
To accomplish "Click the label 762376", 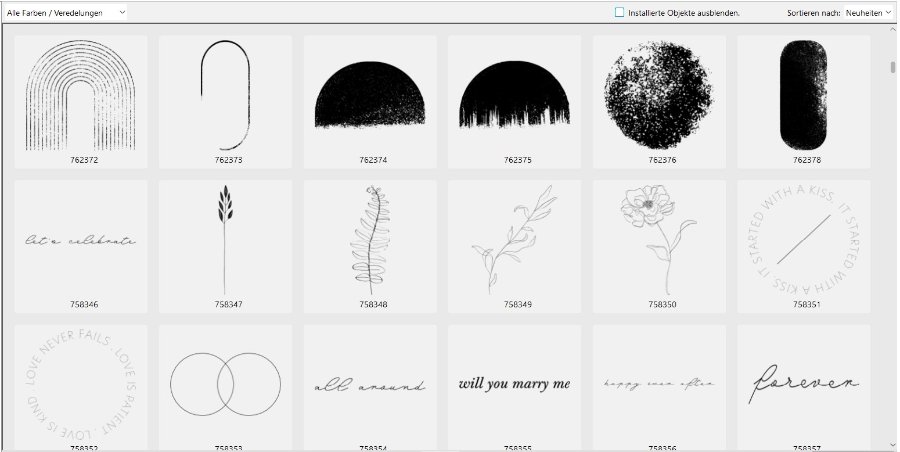I will tap(662, 160).
